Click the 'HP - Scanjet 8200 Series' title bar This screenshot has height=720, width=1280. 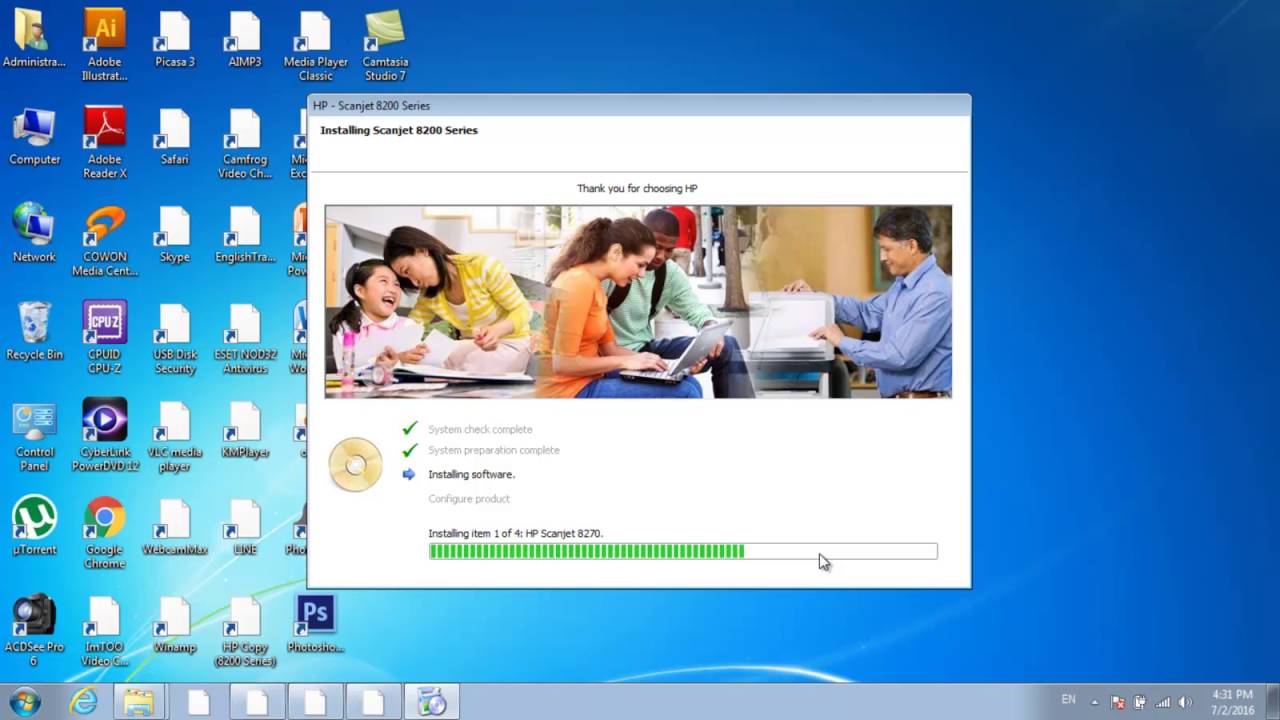(638, 105)
